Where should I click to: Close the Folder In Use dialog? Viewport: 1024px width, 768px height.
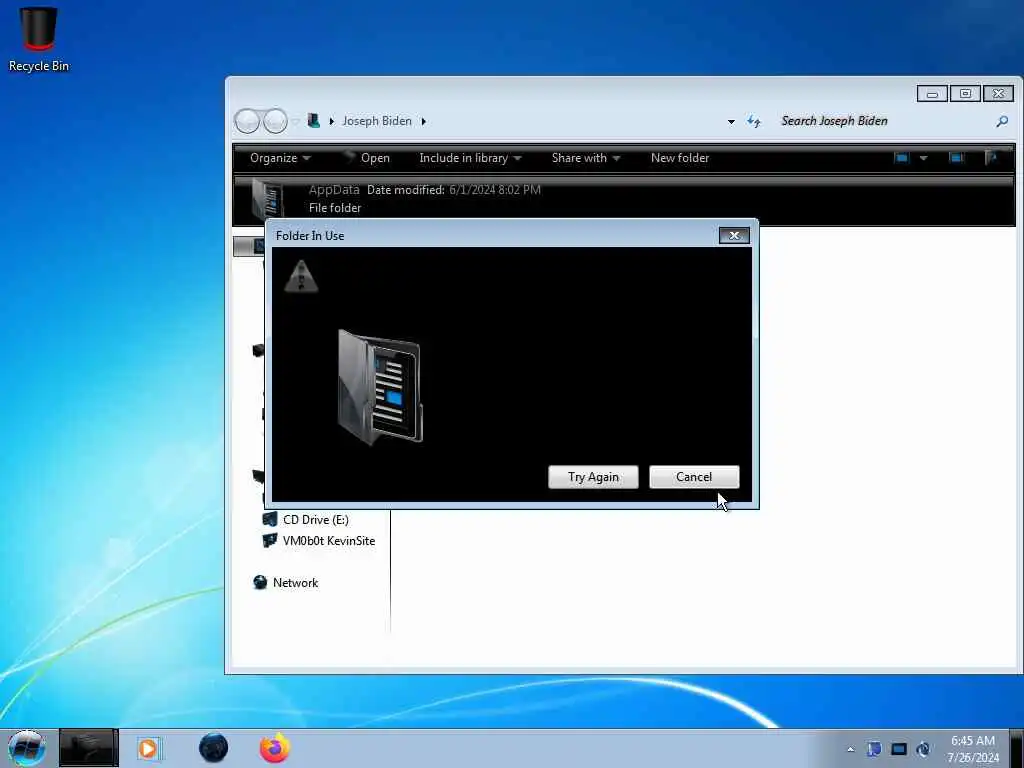pyautogui.click(x=734, y=236)
